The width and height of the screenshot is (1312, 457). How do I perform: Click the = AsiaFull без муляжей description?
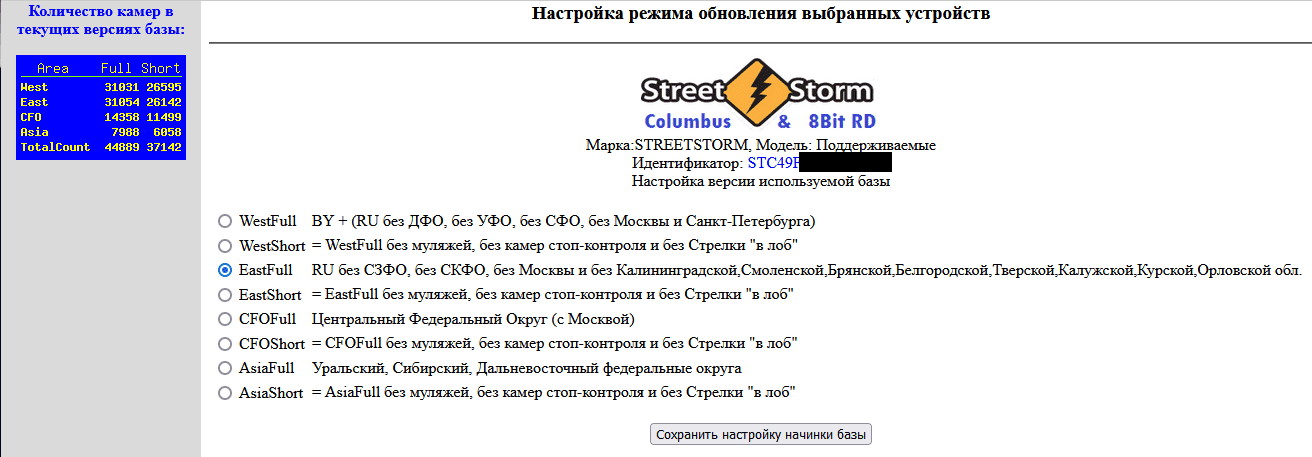point(553,393)
